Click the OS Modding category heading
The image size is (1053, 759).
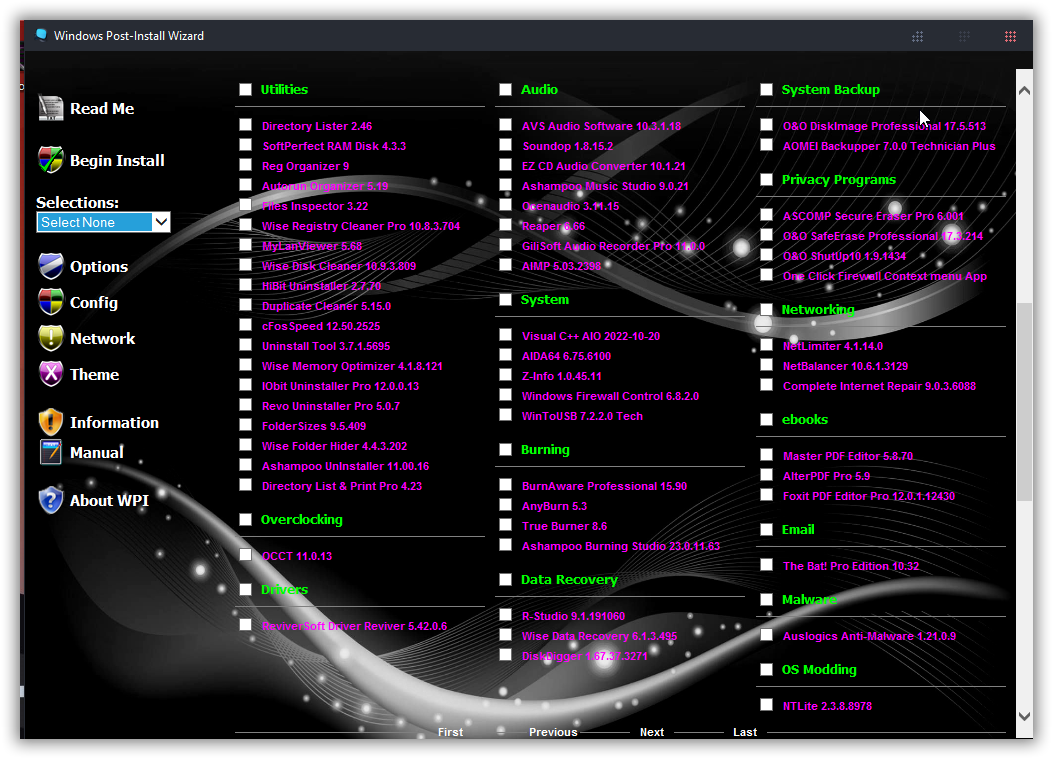pos(819,670)
